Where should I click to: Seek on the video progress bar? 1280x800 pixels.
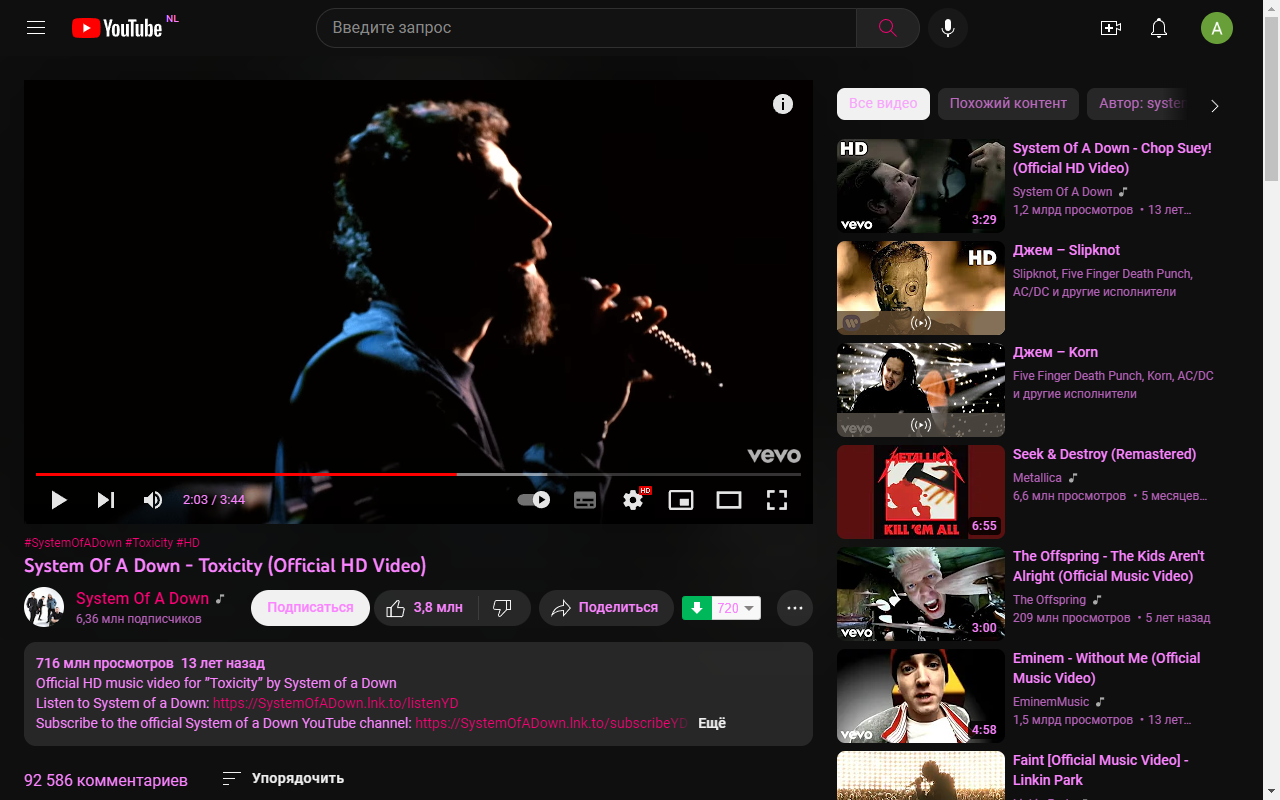coord(418,474)
